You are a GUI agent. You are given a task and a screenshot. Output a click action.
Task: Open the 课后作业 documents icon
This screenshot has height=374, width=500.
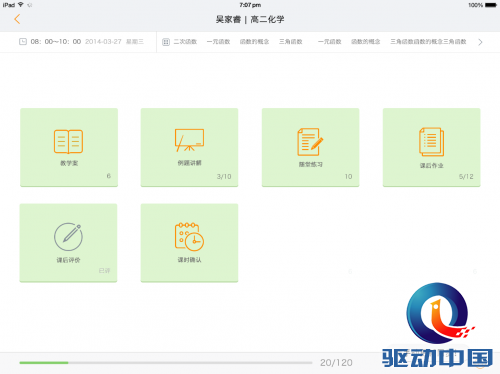click(431, 142)
